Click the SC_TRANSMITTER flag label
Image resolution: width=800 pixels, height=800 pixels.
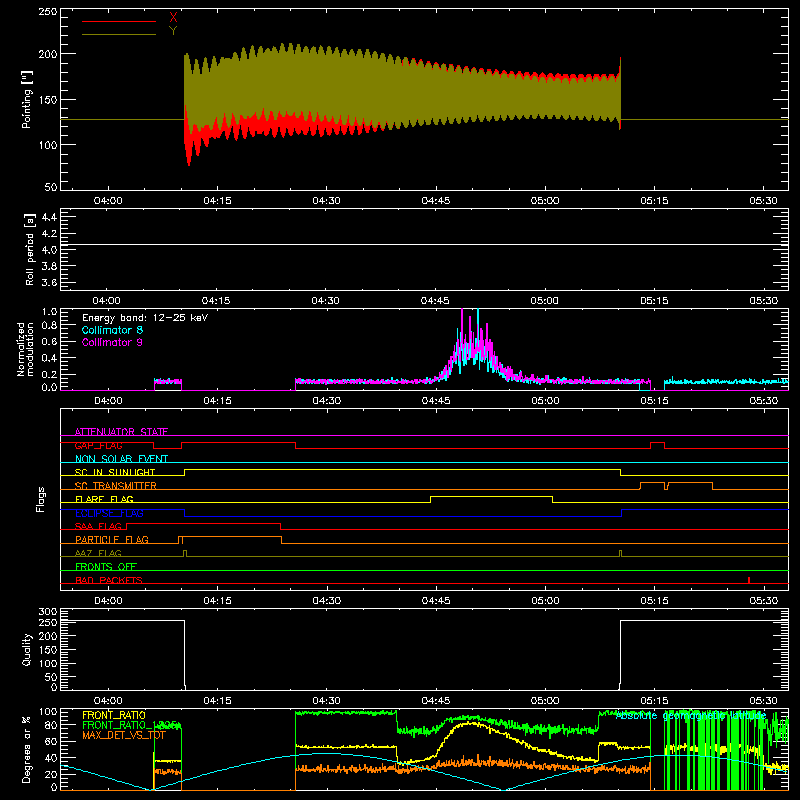[x=116, y=486]
